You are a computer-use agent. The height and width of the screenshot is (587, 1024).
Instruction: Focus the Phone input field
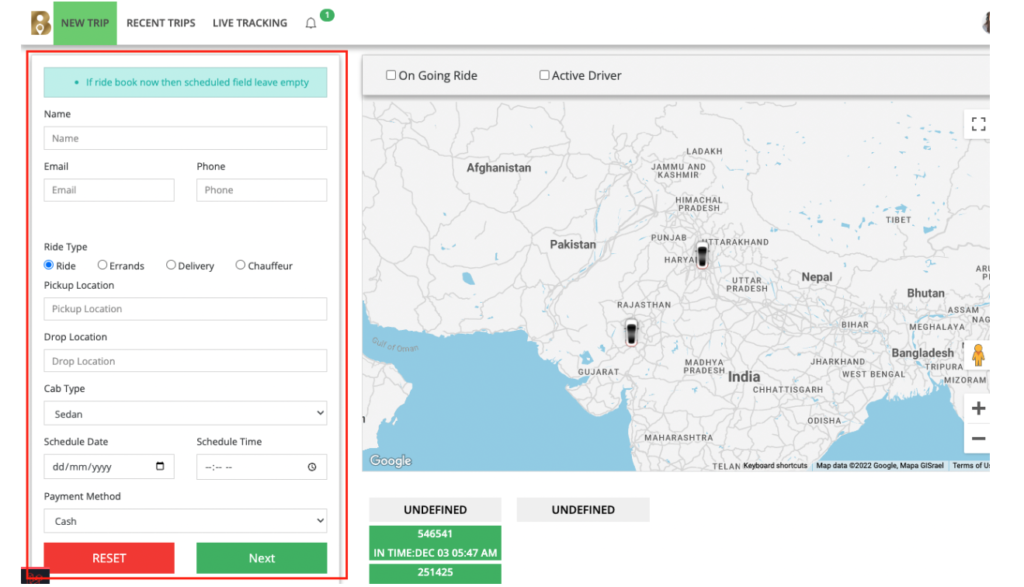tap(262, 190)
